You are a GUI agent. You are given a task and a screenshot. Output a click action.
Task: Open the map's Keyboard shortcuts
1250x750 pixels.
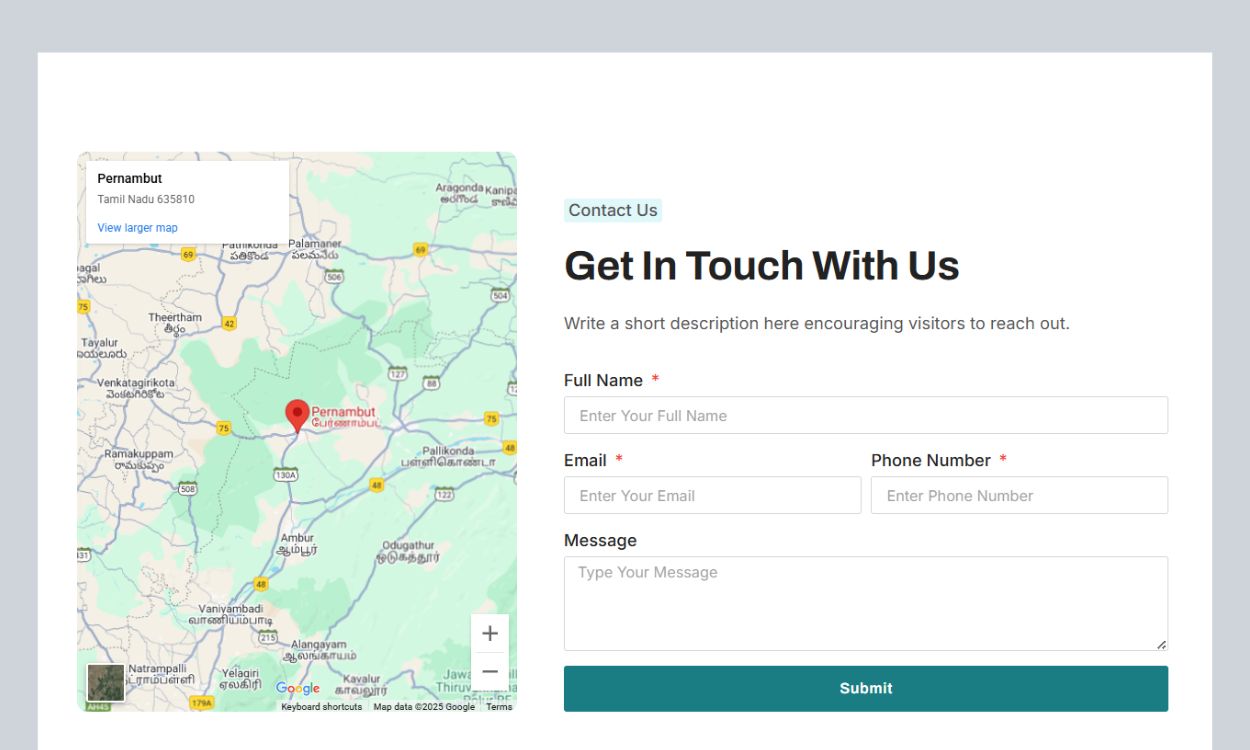321,707
